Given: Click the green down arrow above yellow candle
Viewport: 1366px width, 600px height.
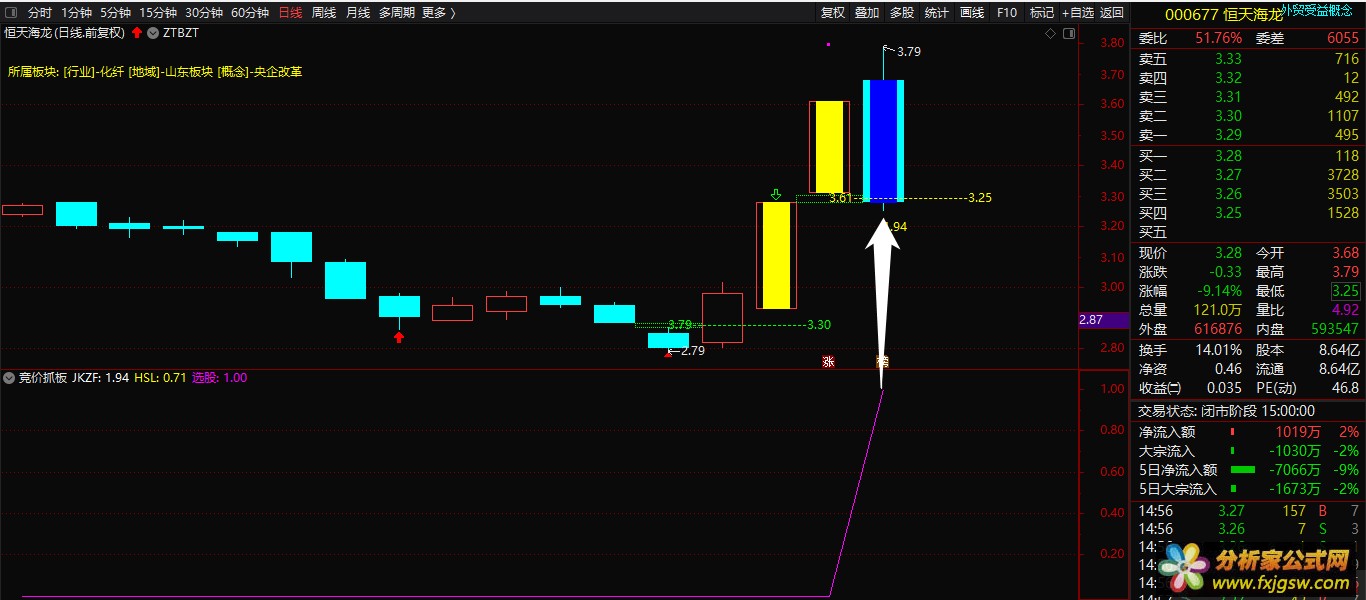Looking at the screenshot, I should tap(775, 194).
